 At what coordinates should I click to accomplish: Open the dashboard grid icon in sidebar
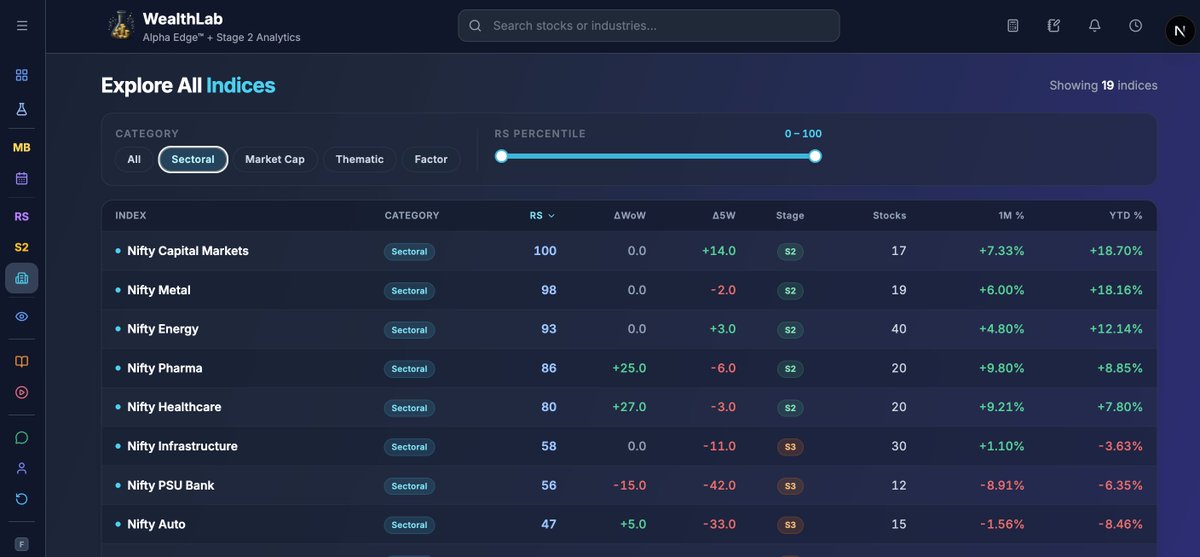(22, 75)
